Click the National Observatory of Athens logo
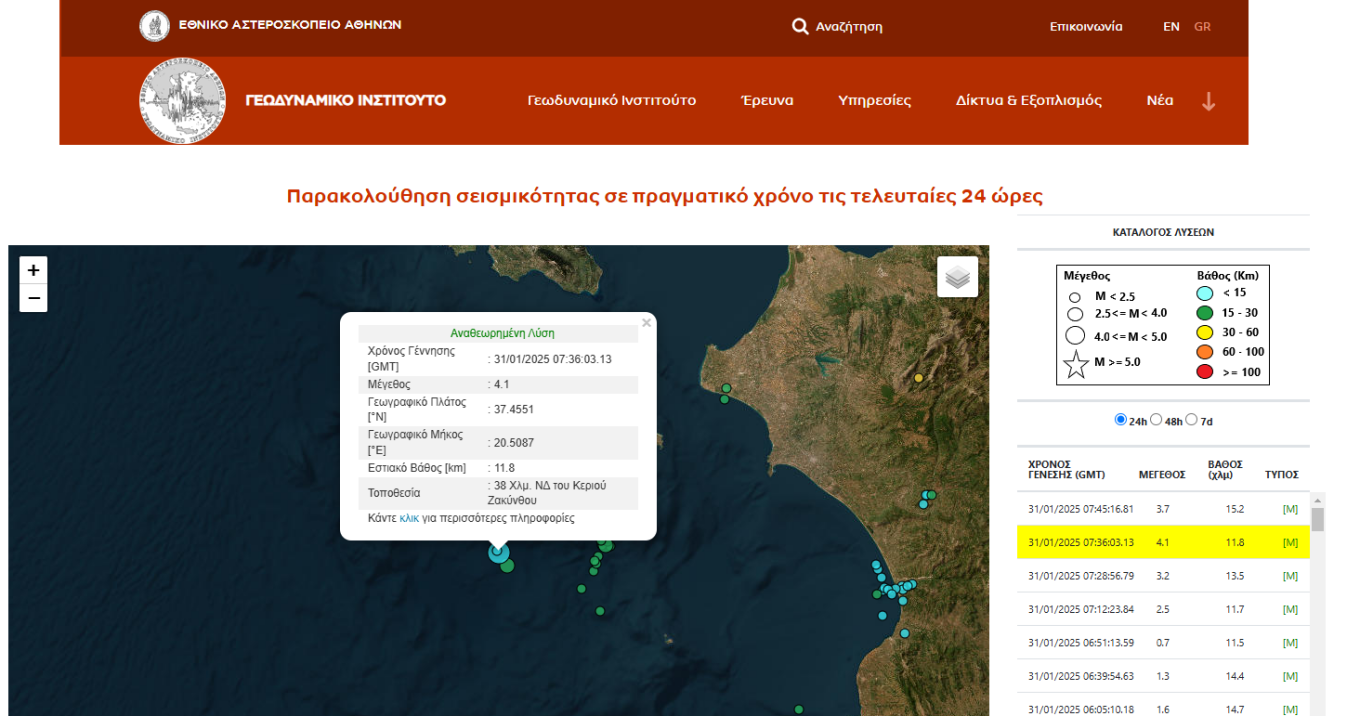Screen dimensions: 1360x716 click(x=154, y=26)
